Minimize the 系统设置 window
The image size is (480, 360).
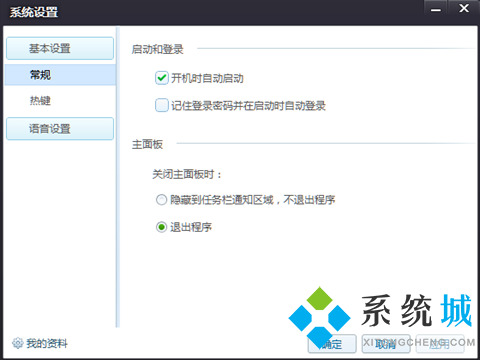coord(435,9)
